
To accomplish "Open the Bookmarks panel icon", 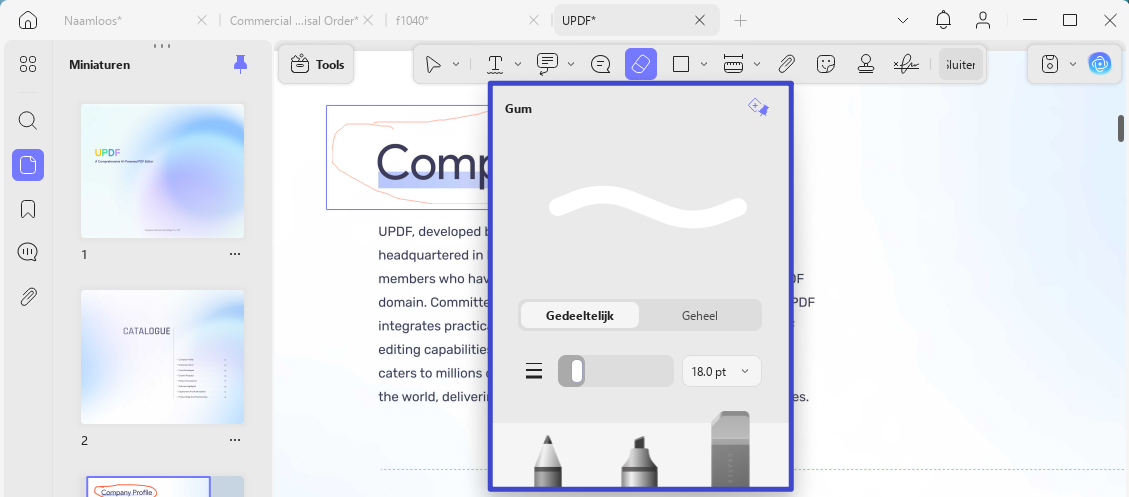I will pos(27,209).
